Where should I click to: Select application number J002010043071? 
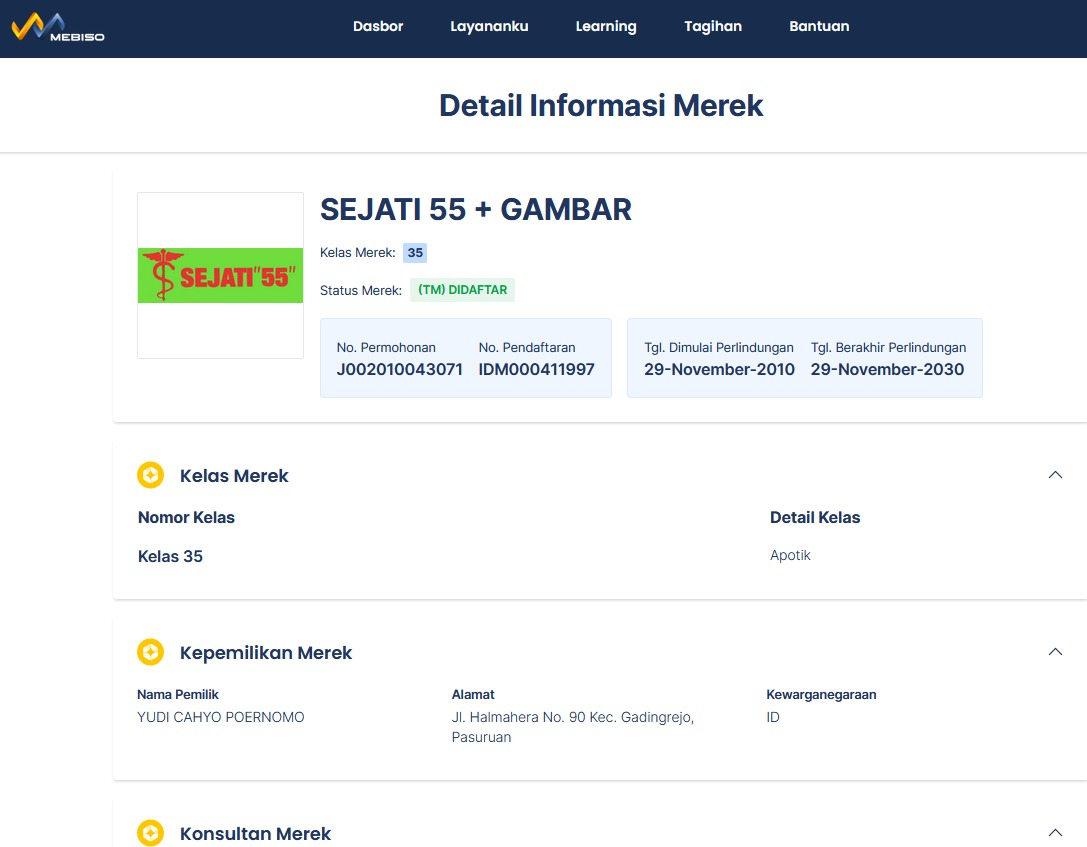click(x=399, y=369)
